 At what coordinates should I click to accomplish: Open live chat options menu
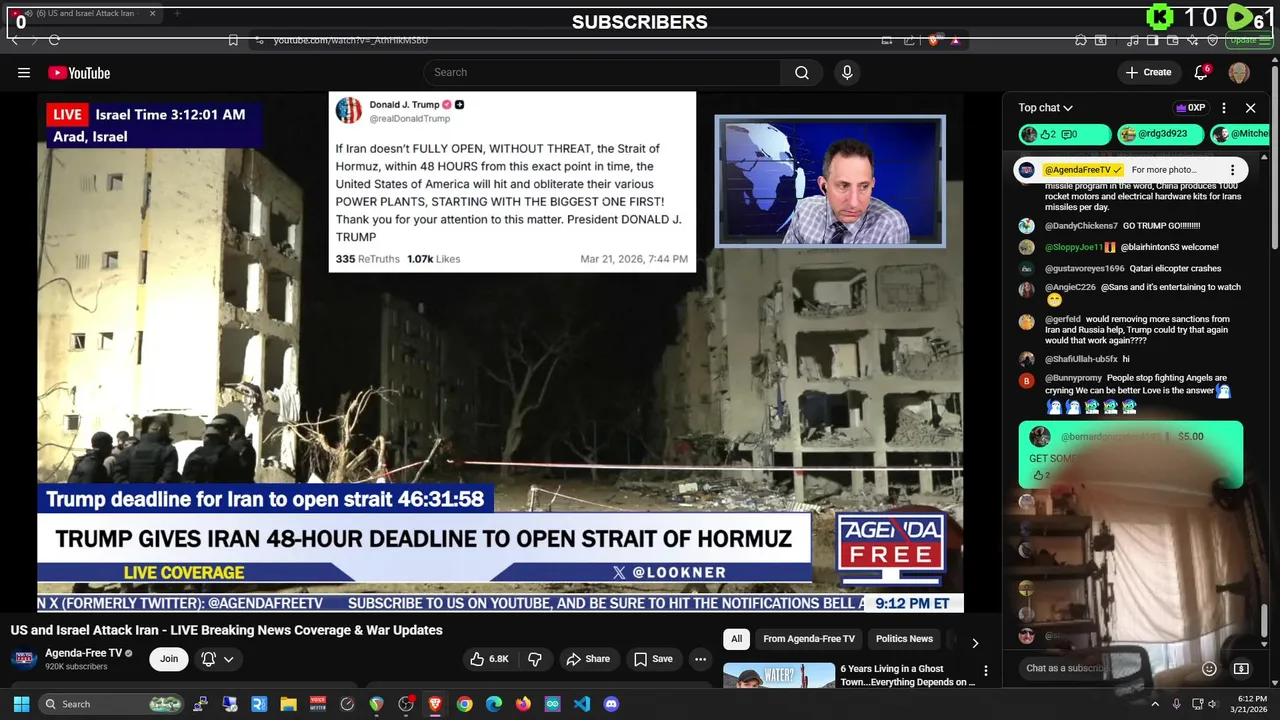(1224, 108)
